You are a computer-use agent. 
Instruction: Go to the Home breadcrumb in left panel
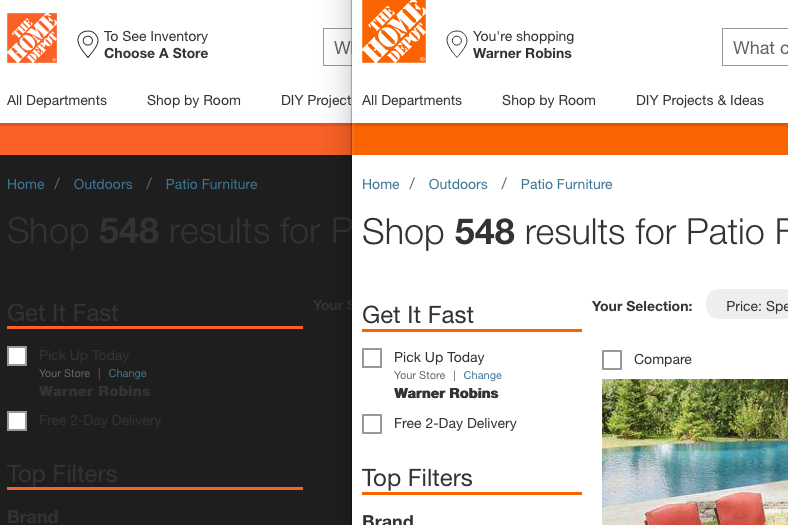[26, 184]
